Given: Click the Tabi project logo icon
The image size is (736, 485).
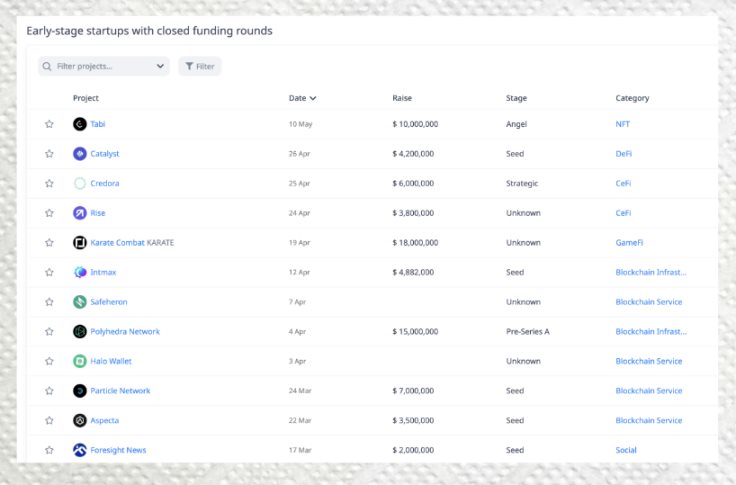Looking at the screenshot, I should pyautogui.click(x=80, y=124).
